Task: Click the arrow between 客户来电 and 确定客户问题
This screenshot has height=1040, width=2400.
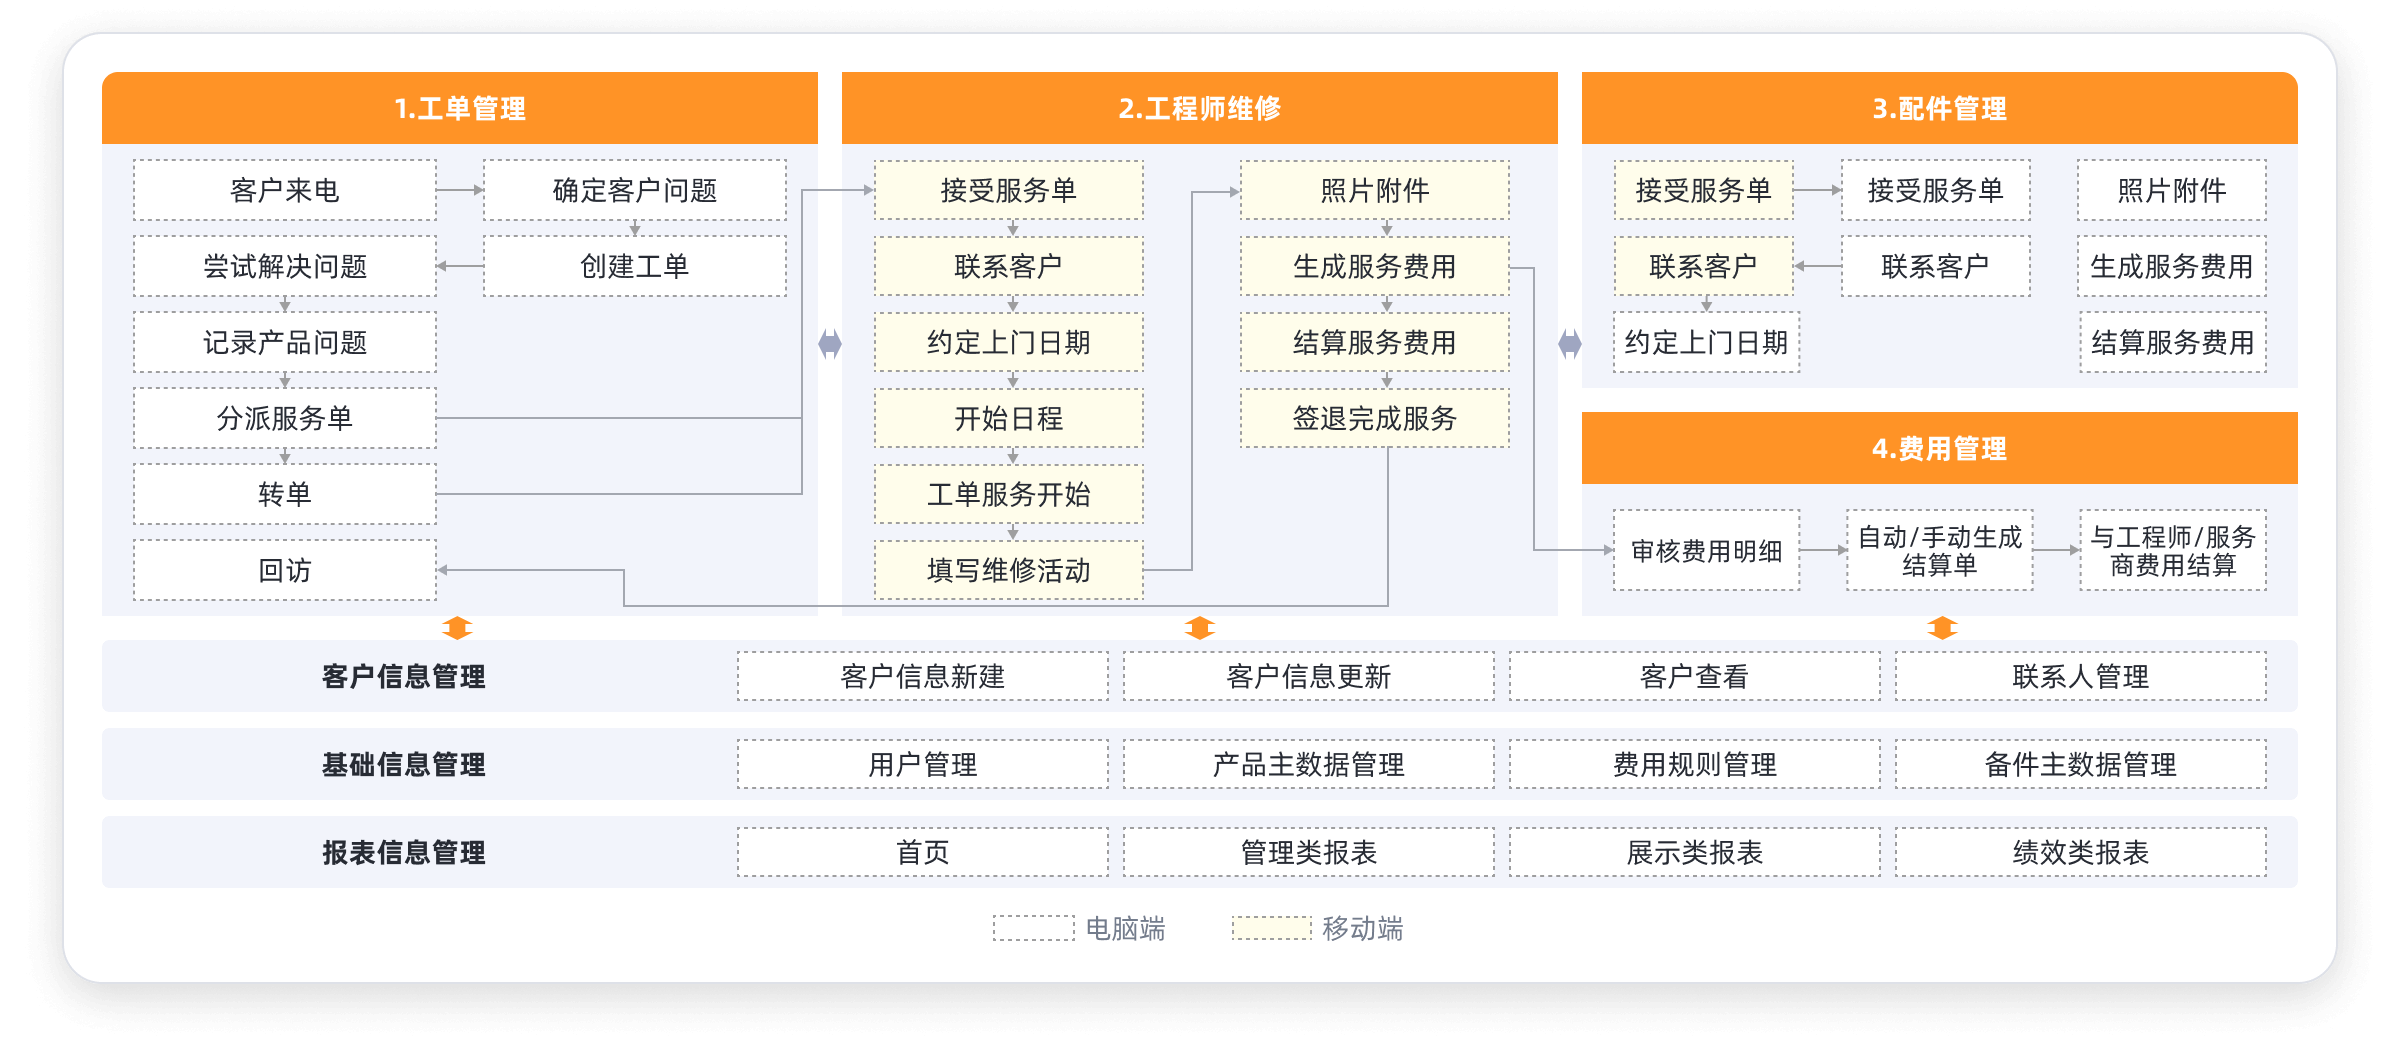Action: tap(460, 188)
